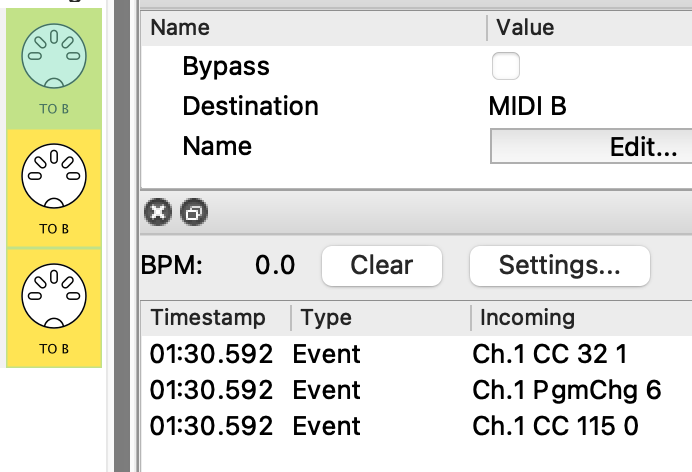
Task: Sort events by the Timestamp column header
Action: tap(208, 318)
